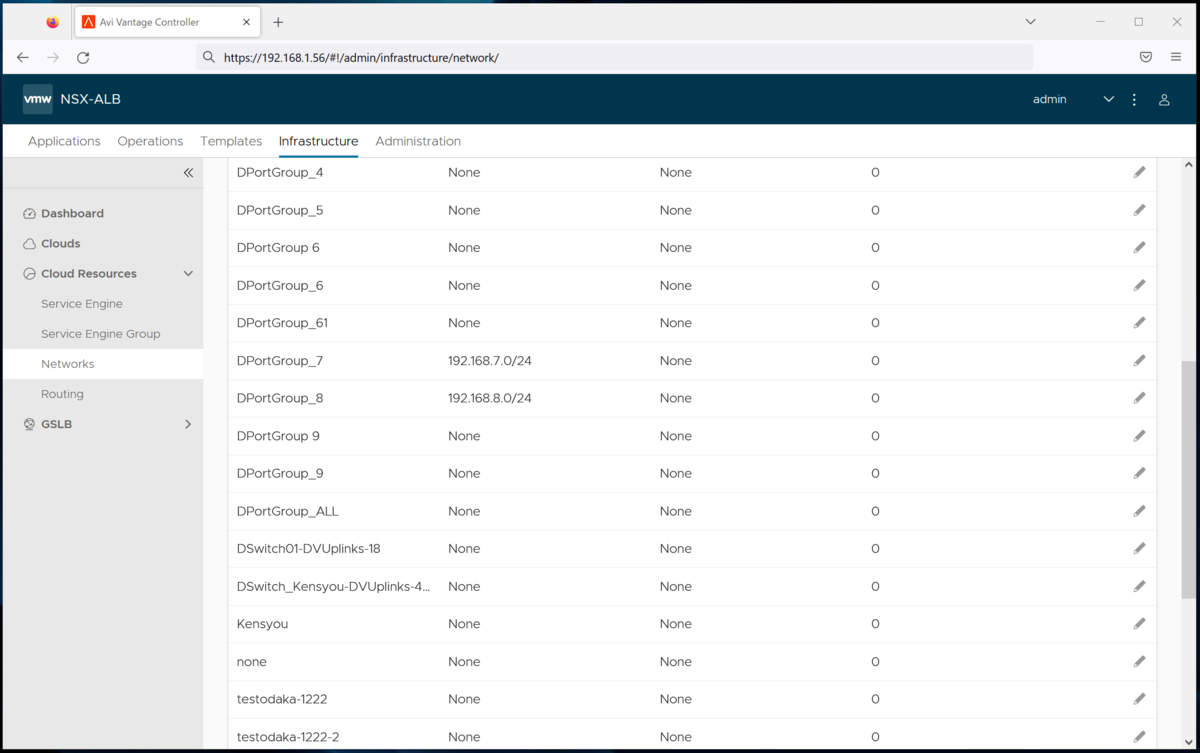Click the vmw logo in the header
The width and height of the screenshot is (1200, 753).
(38, 99)
